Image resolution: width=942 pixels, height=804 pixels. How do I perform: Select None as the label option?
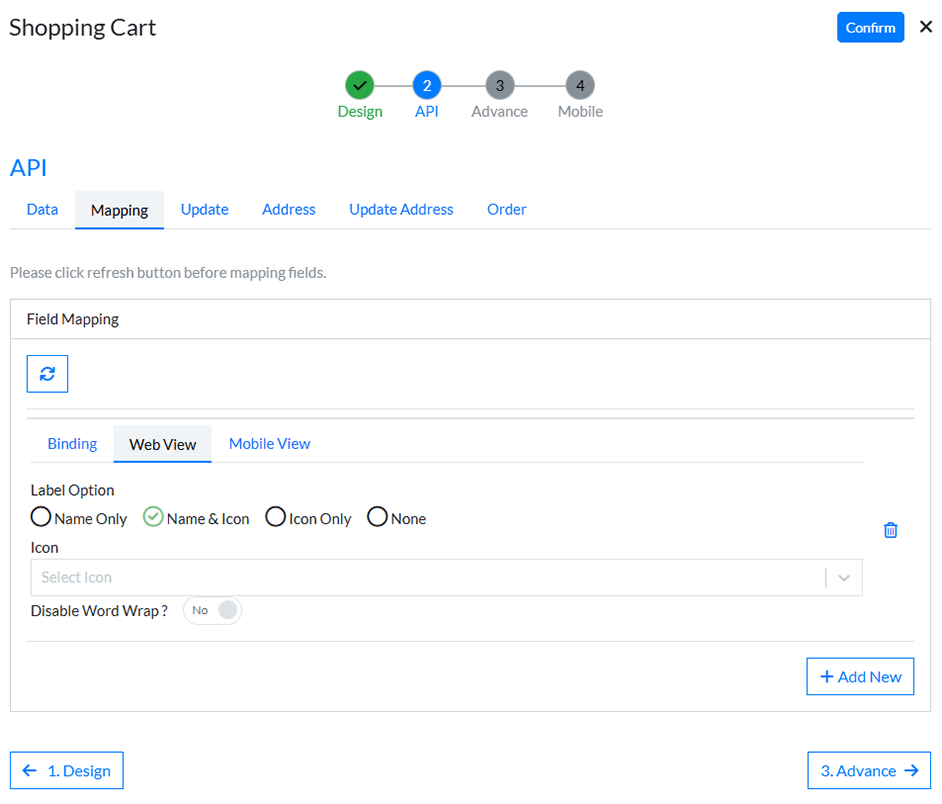pos(378,518)
